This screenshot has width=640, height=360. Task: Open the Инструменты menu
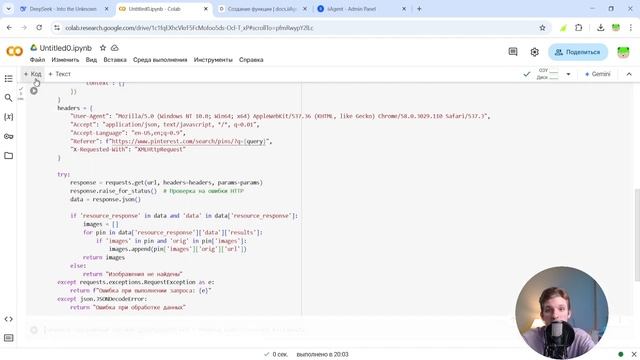coord(213,60)
